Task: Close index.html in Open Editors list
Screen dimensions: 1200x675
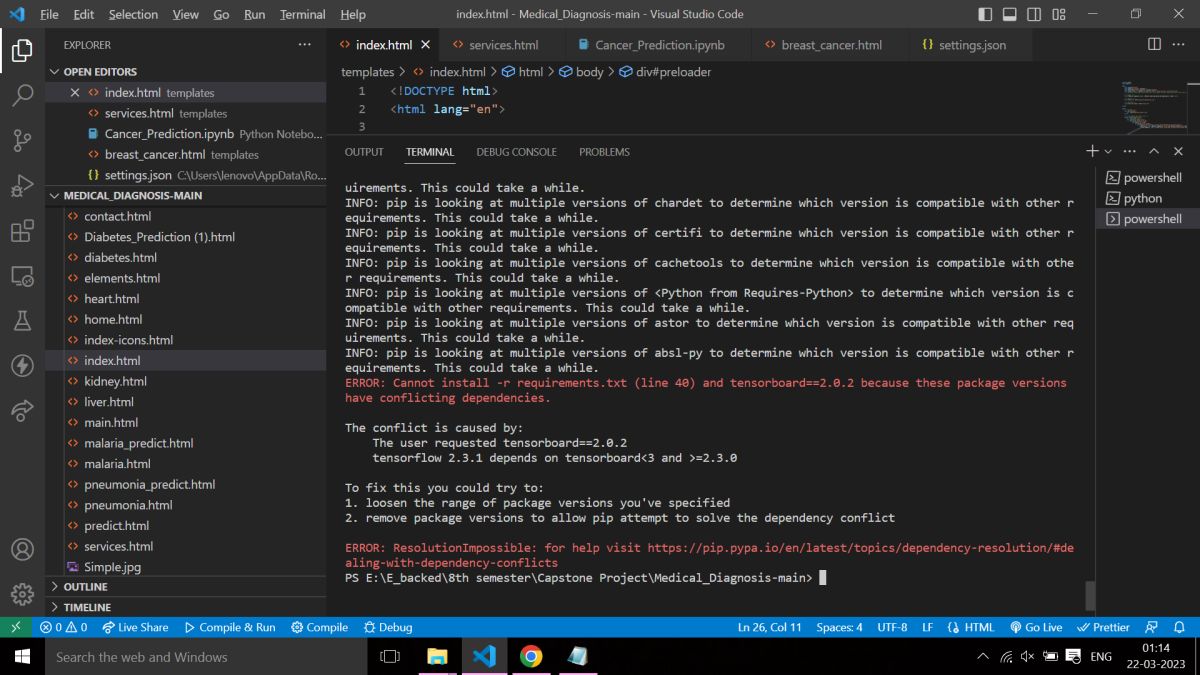Action: click(x=75, y=92)
